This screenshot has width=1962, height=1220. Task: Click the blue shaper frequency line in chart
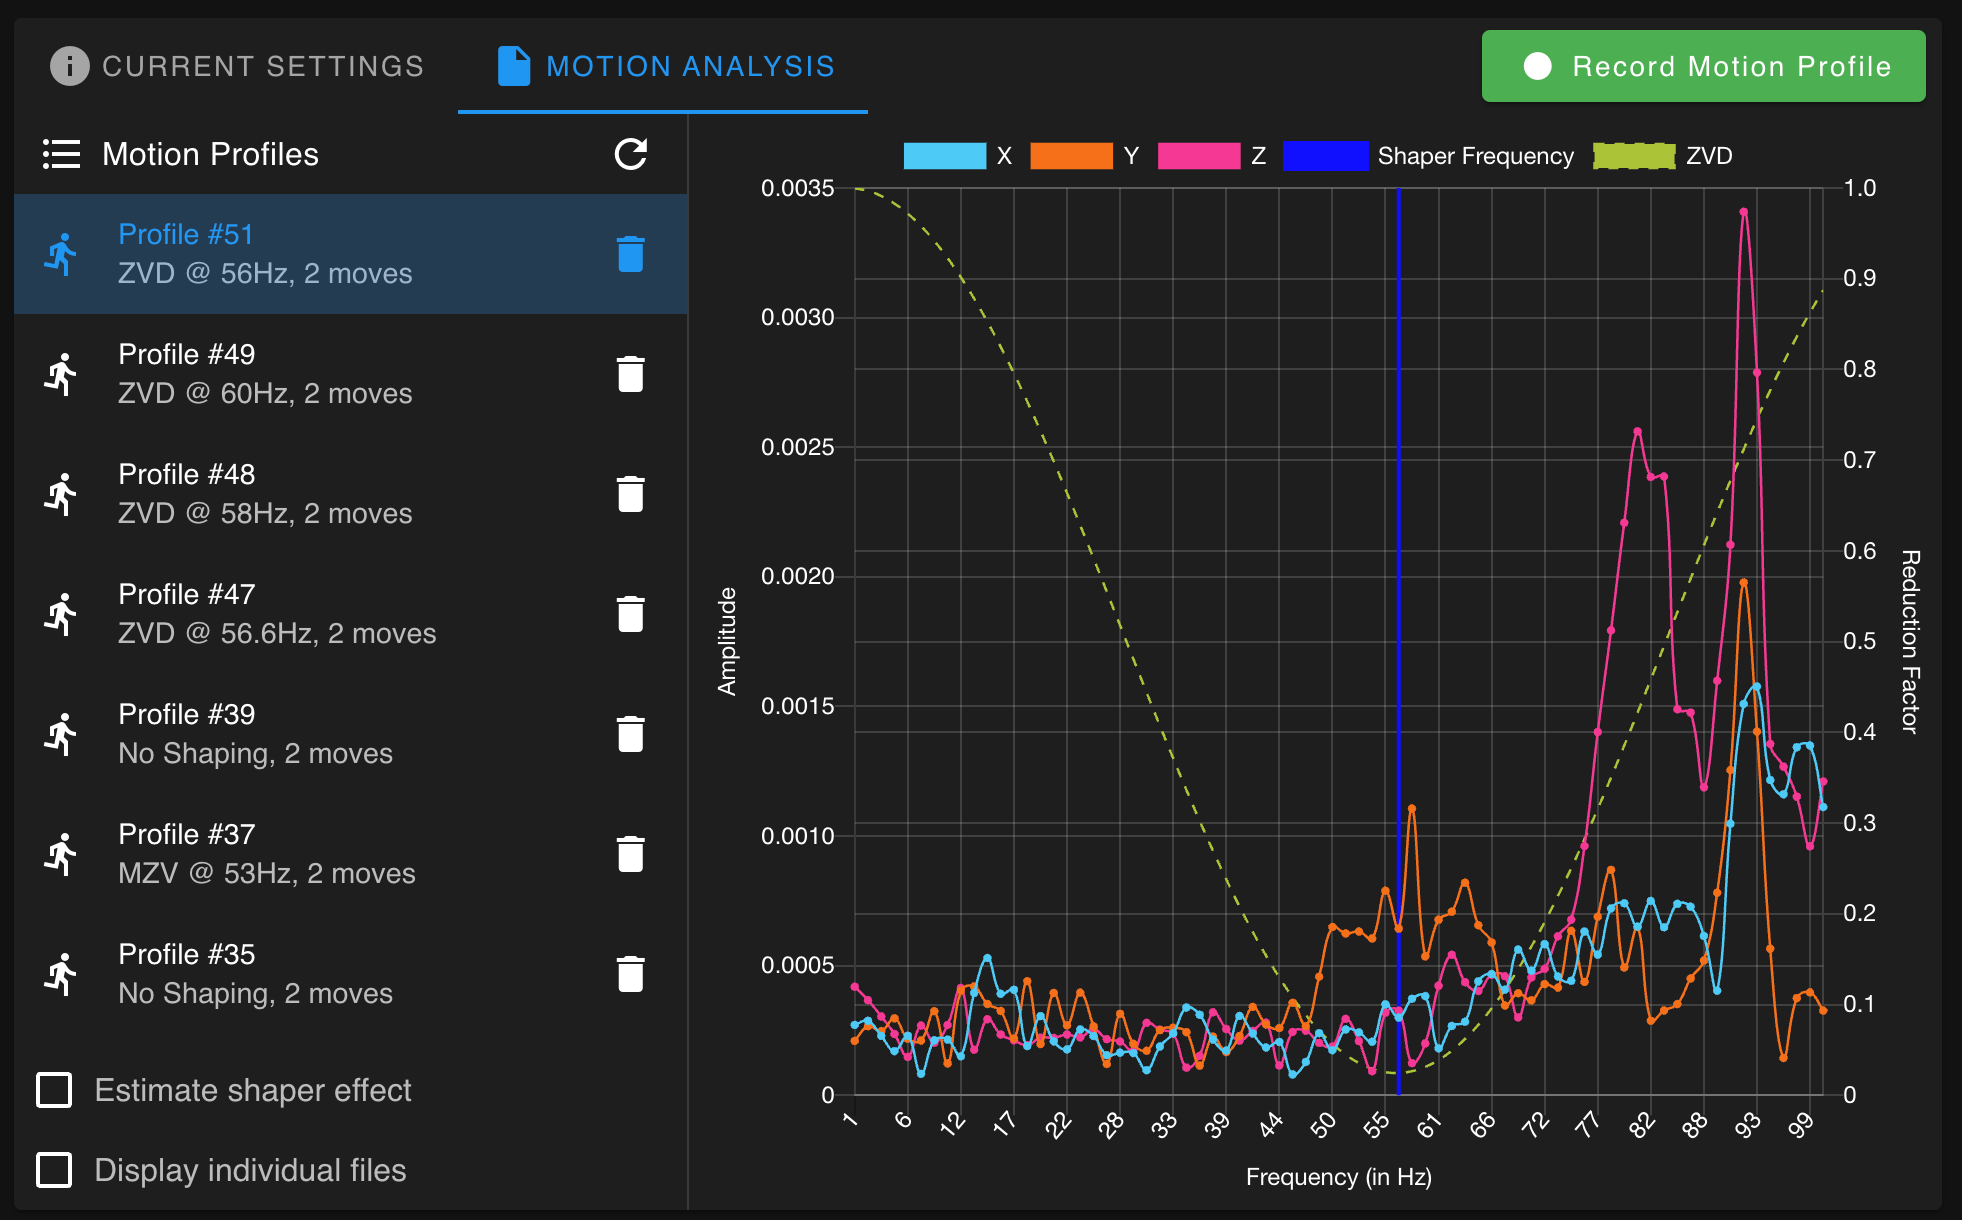tap(1398, 640)
